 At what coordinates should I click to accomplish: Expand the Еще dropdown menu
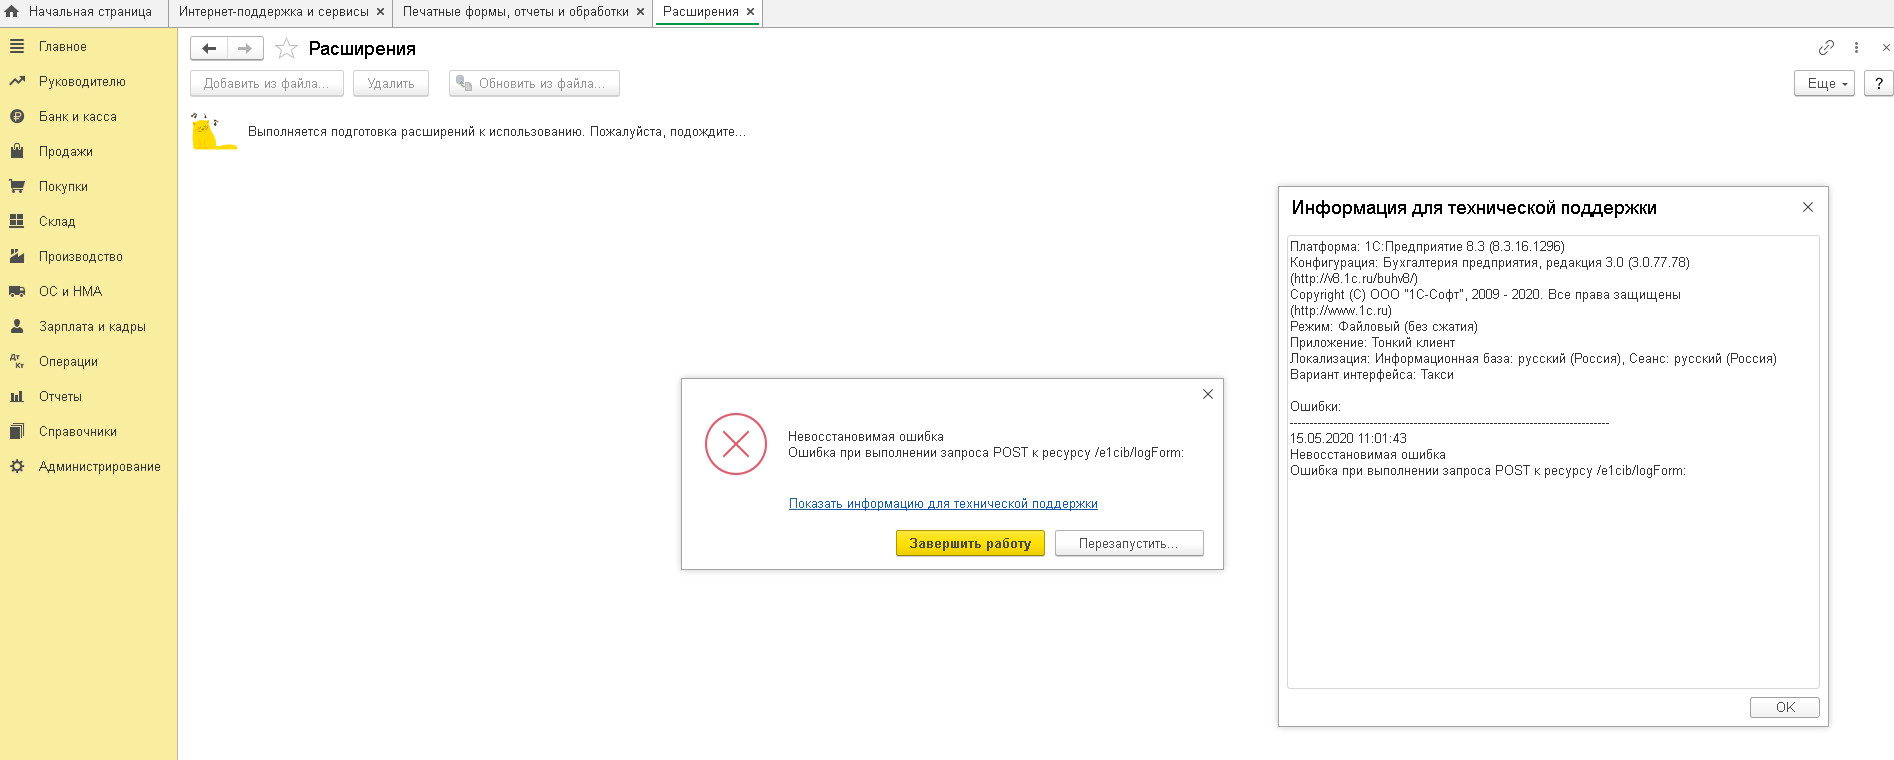coord(1825,83)
